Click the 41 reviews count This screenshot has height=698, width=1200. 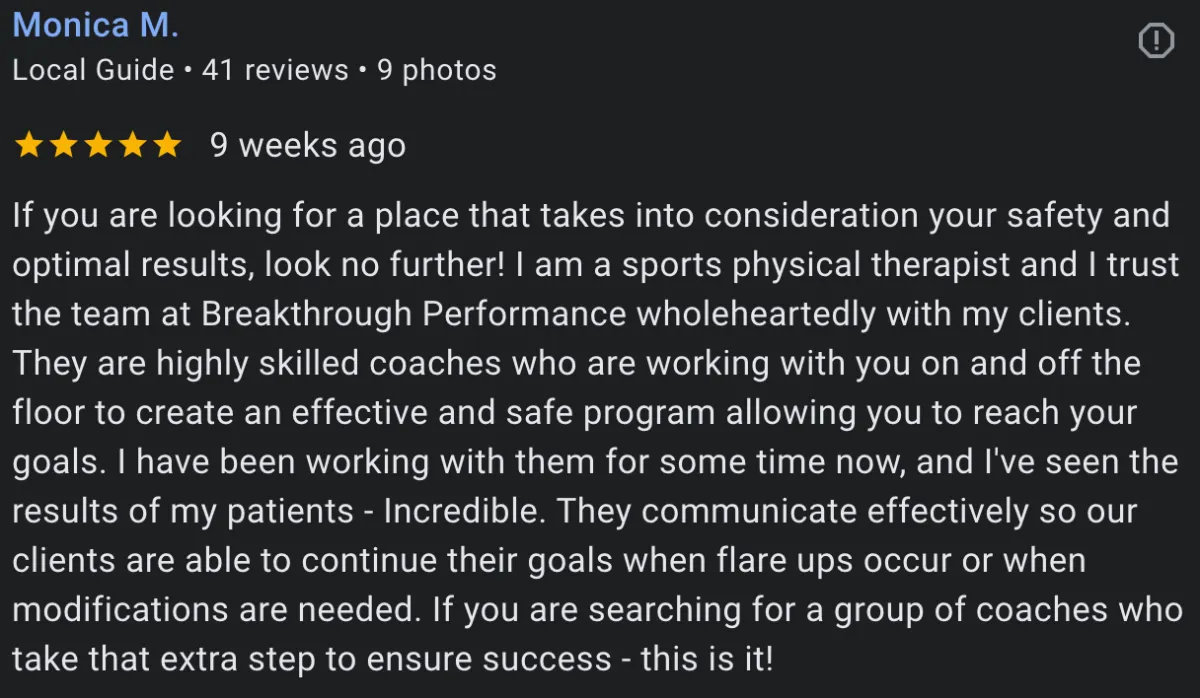click(x=275, y=70)
